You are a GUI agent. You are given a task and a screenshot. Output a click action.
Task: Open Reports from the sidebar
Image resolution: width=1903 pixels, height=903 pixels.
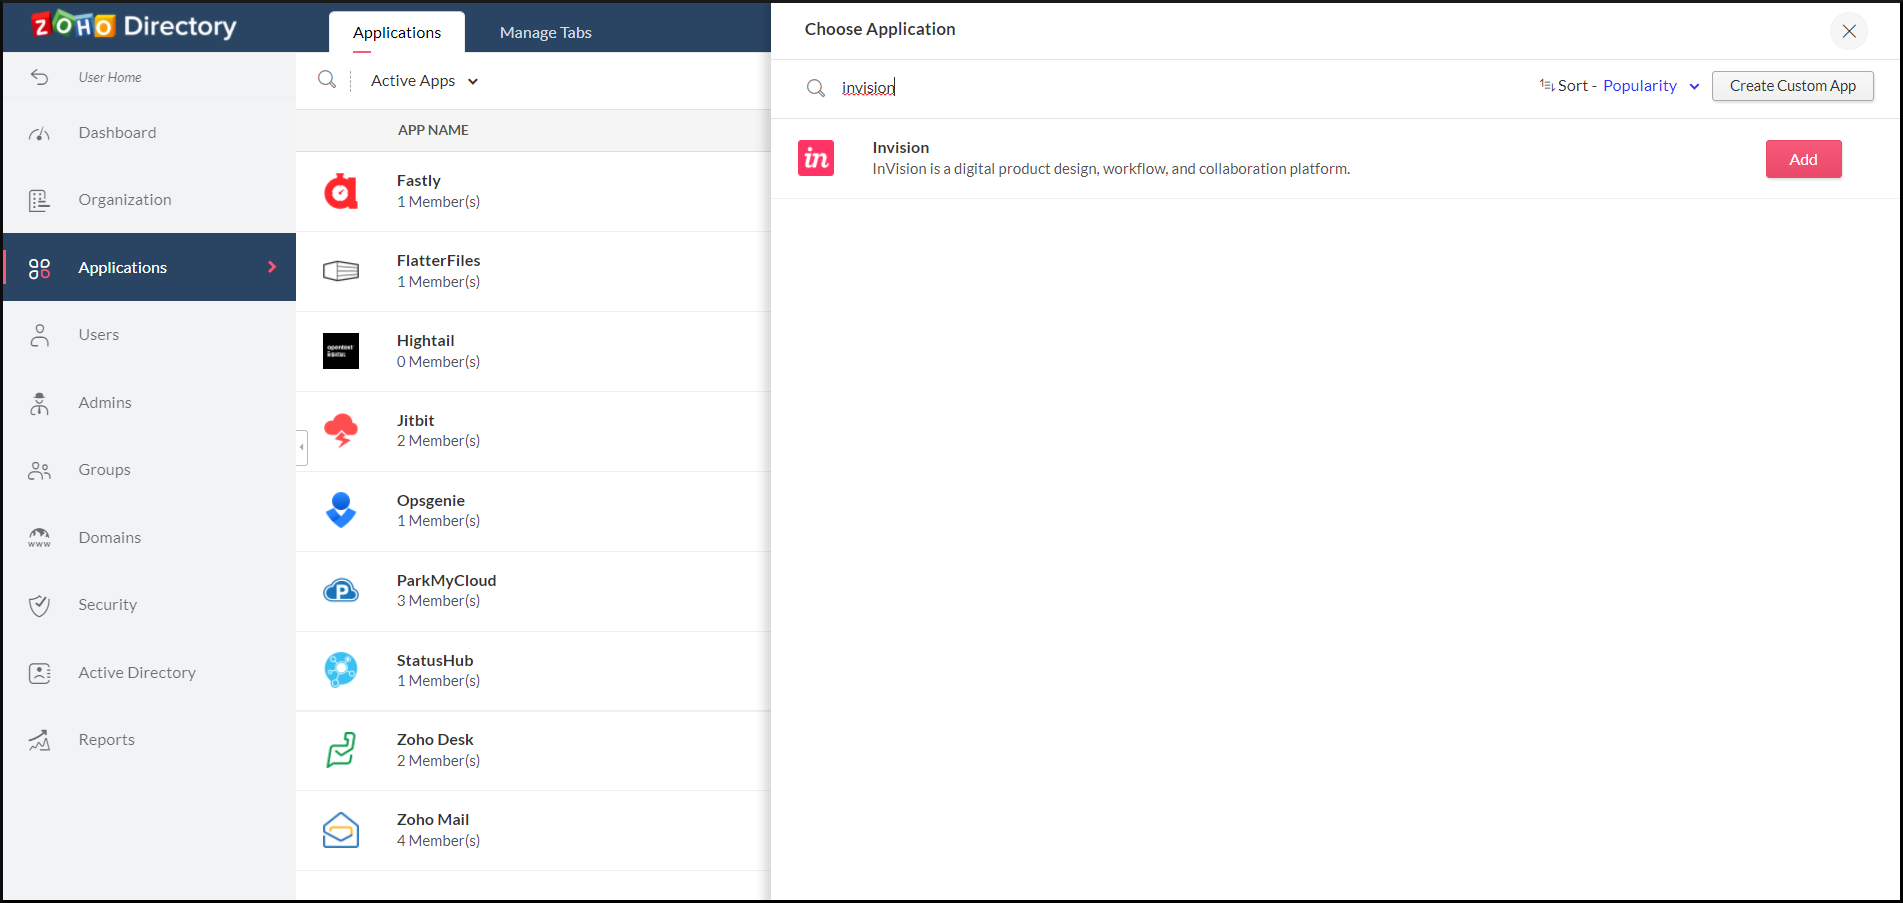click(150, 740)
